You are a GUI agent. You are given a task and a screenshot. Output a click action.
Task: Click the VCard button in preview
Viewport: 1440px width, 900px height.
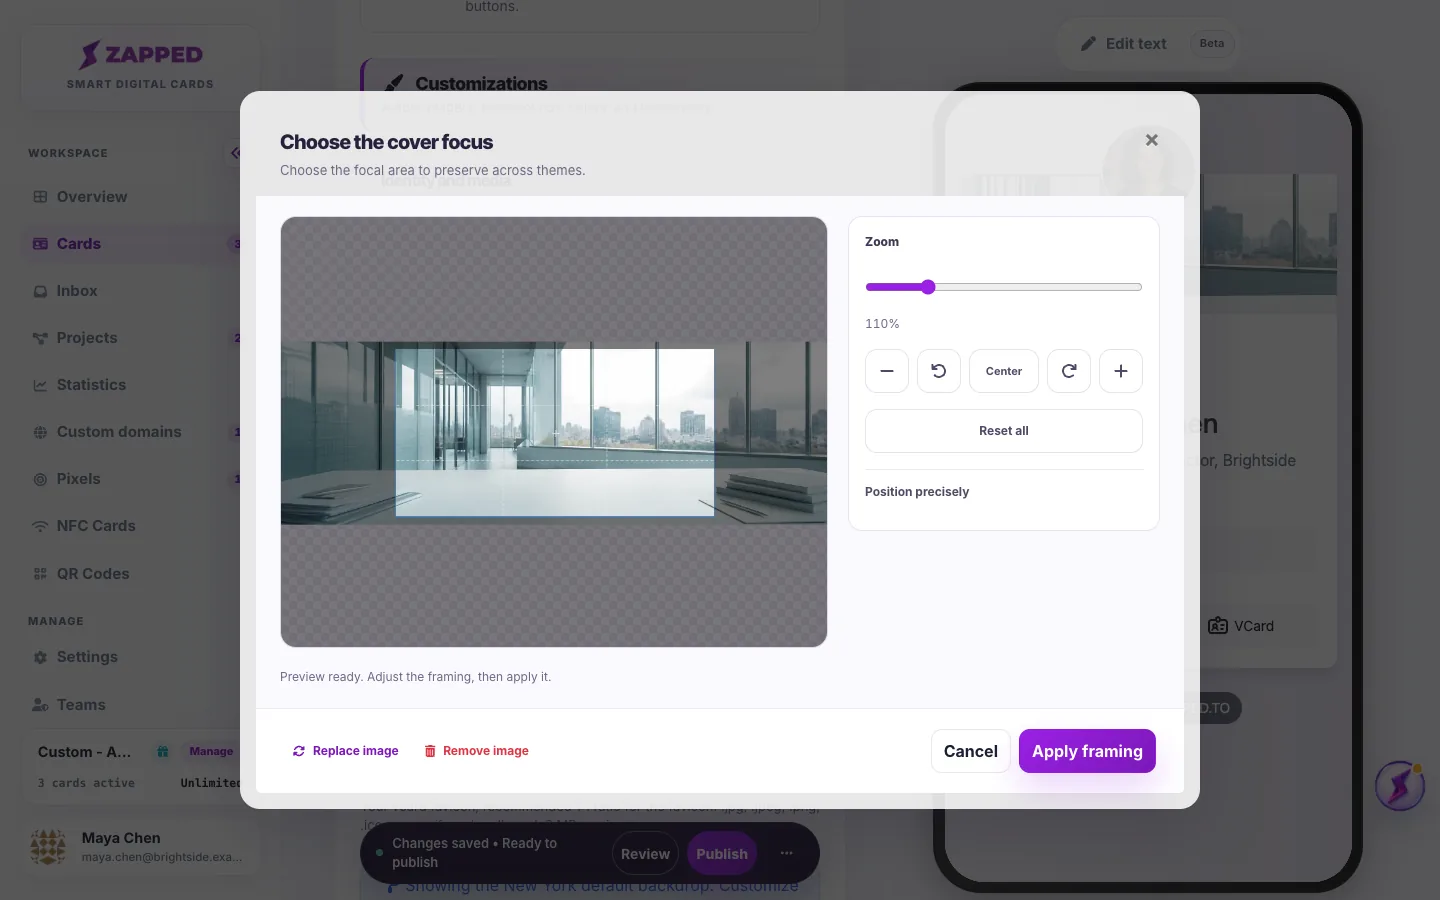coord(1241,626)
